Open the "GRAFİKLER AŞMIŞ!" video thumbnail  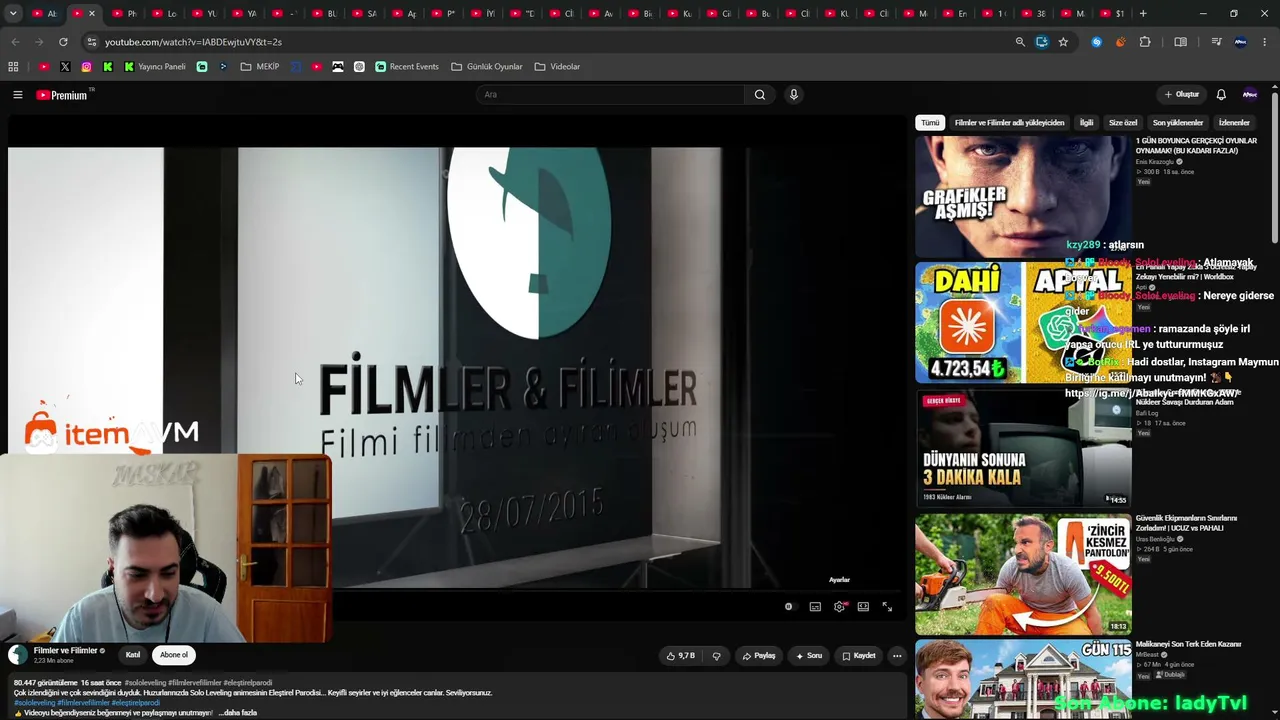(x=1023, y=197)
